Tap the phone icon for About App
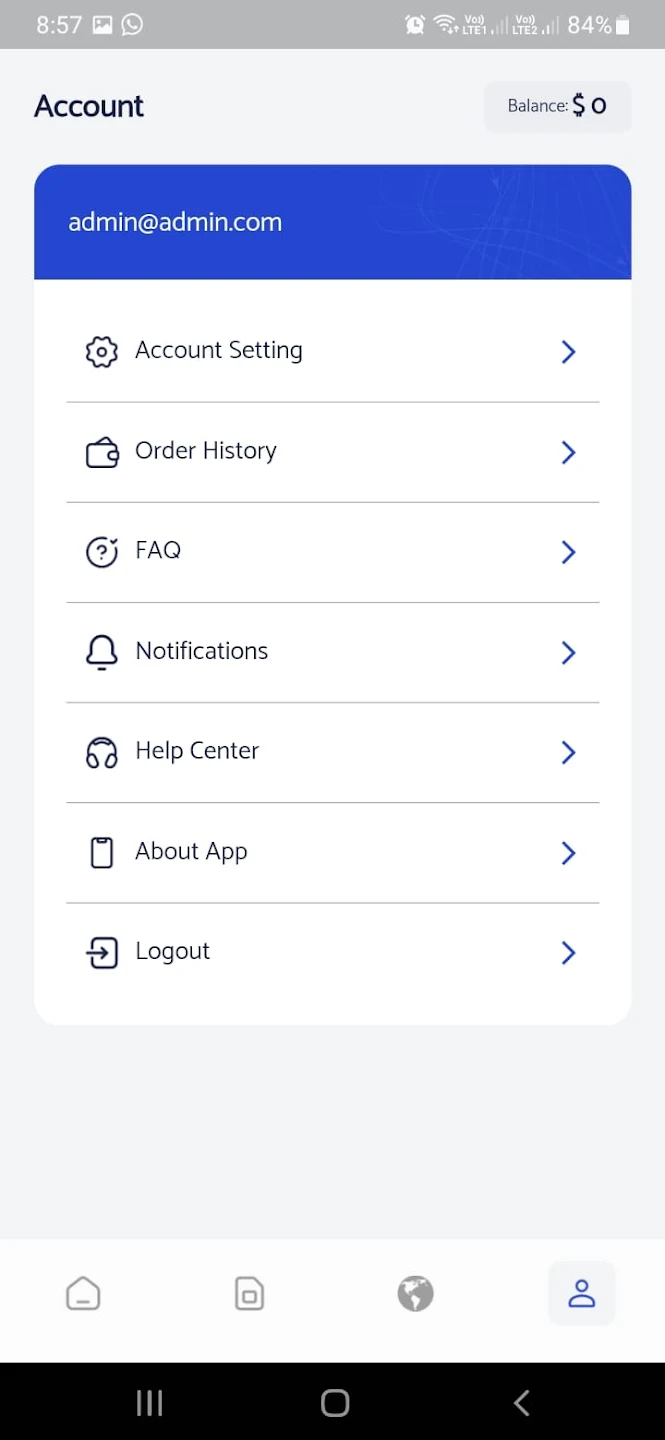The height and width of the screenshot is (1440, 665). 101,853
